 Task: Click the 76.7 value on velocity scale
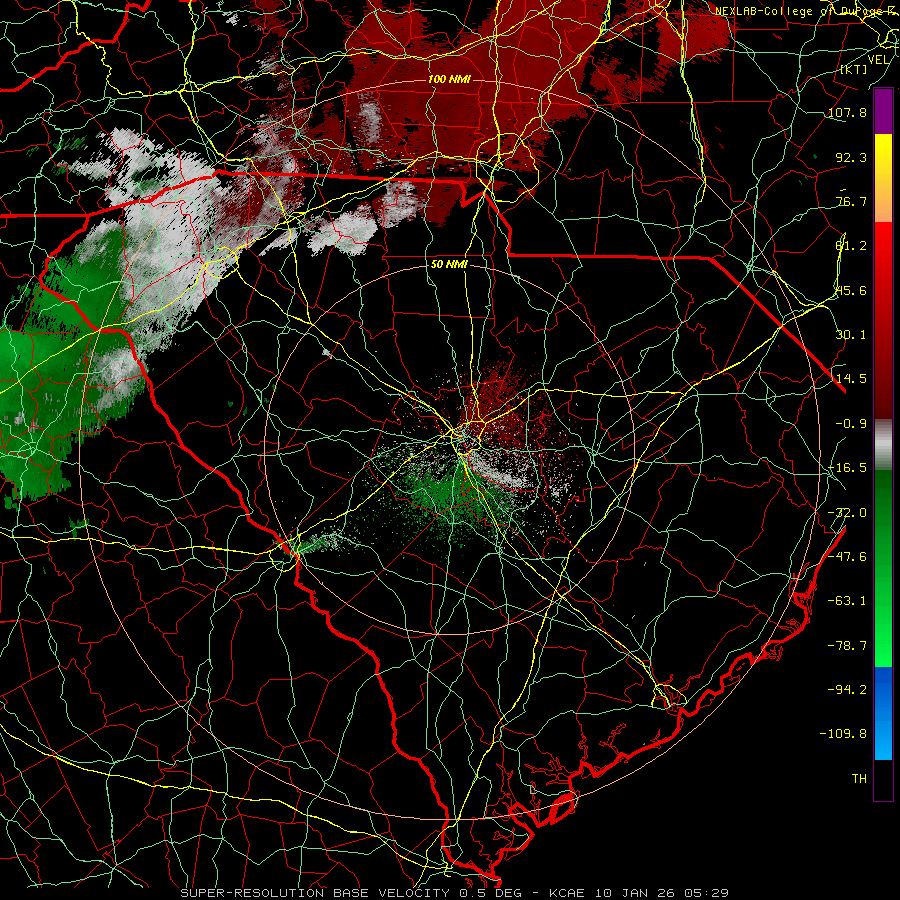point(851,201)
